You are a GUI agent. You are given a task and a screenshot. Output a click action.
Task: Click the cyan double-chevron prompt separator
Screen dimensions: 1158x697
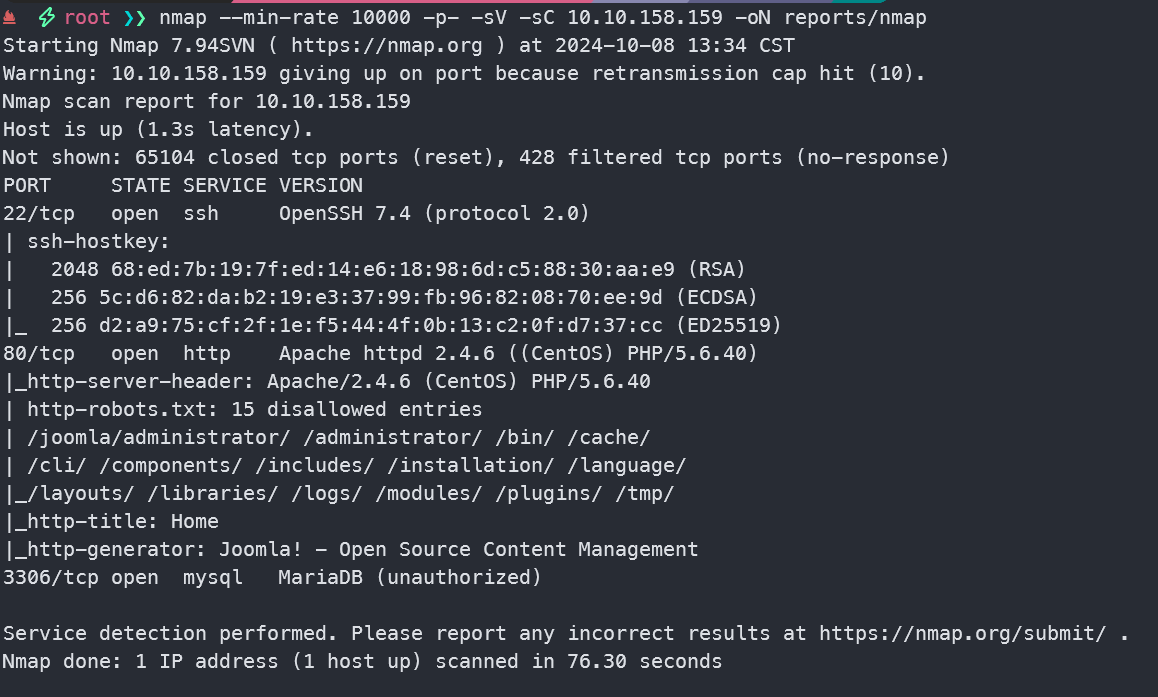[133, 18]
